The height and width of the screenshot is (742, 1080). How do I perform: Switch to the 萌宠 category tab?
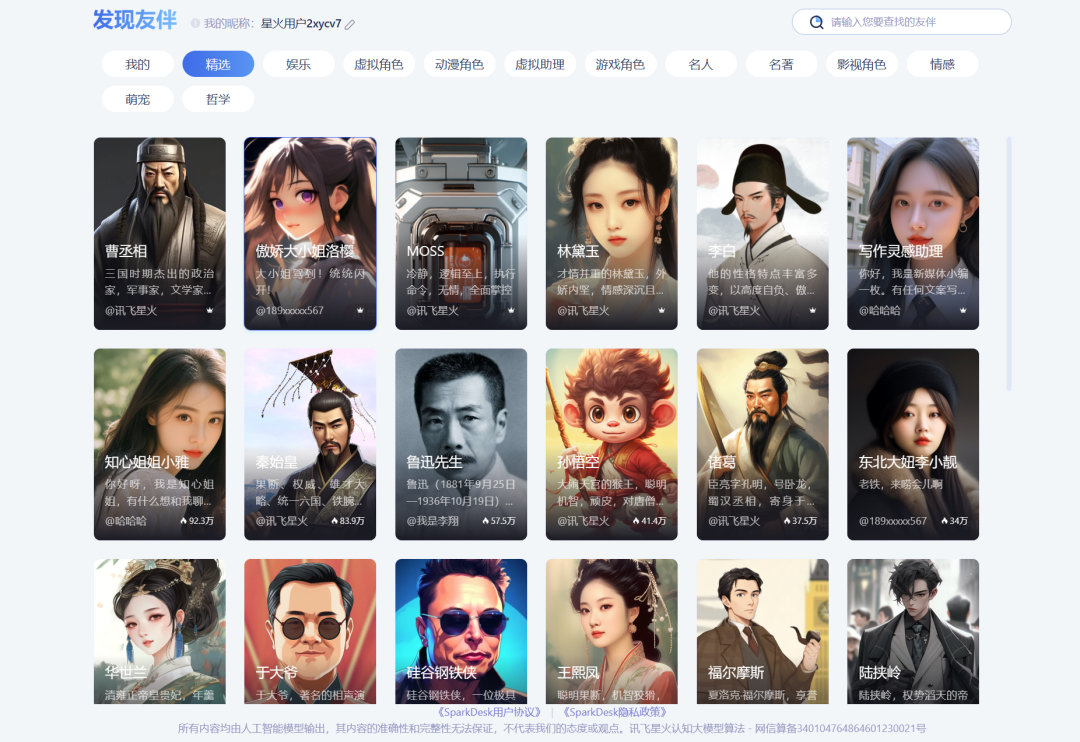[138, 99]
